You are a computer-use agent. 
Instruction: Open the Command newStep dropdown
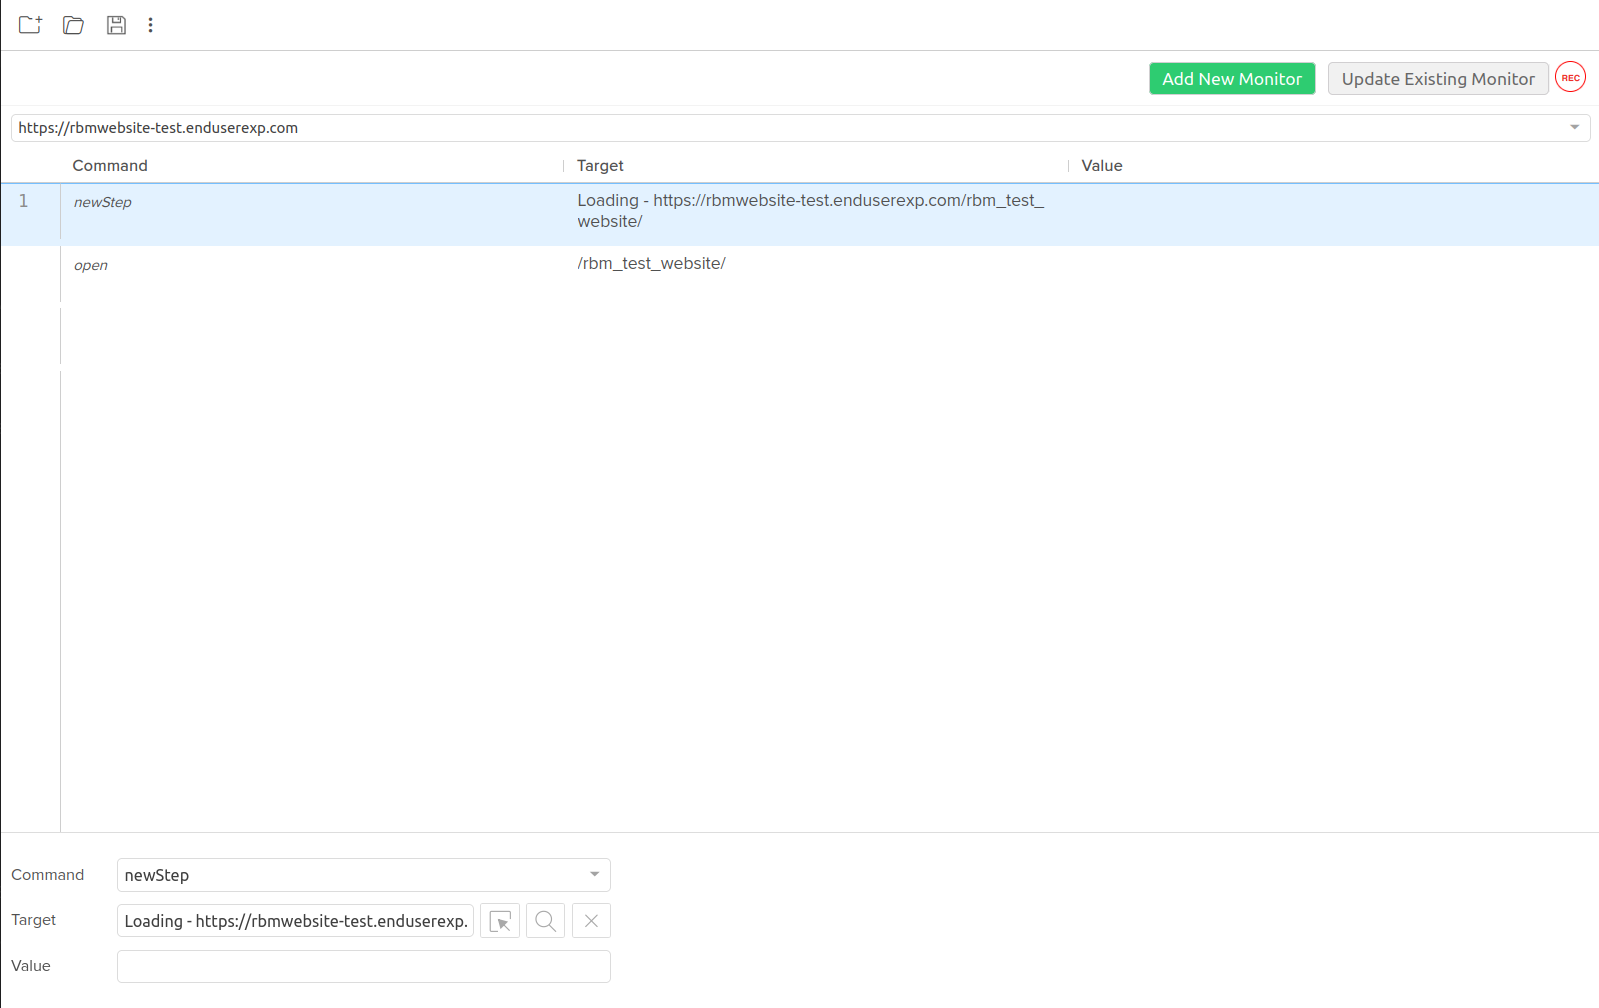pos(594,875)
